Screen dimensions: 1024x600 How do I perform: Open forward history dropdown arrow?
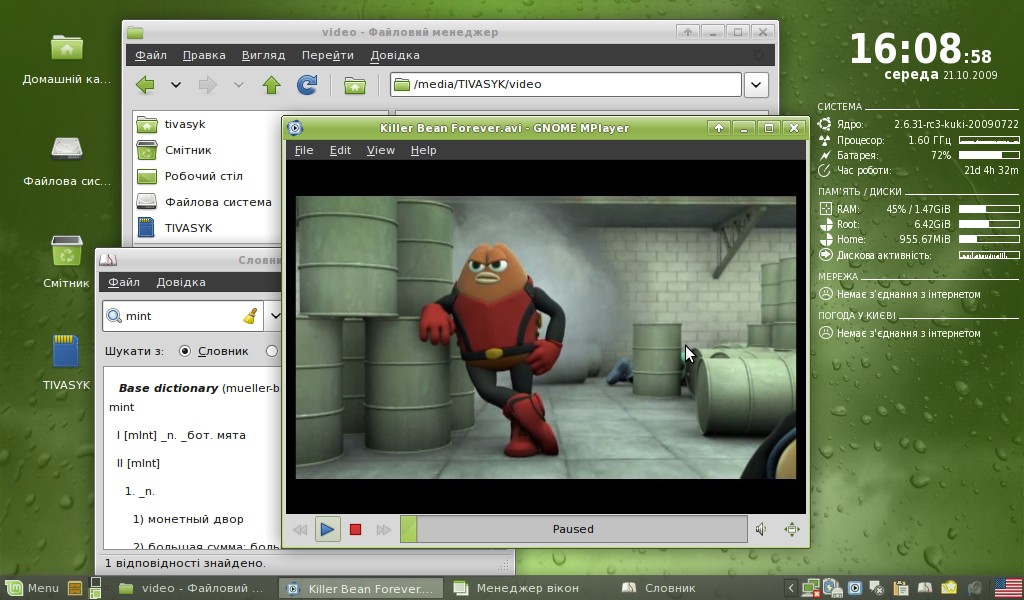238,84
